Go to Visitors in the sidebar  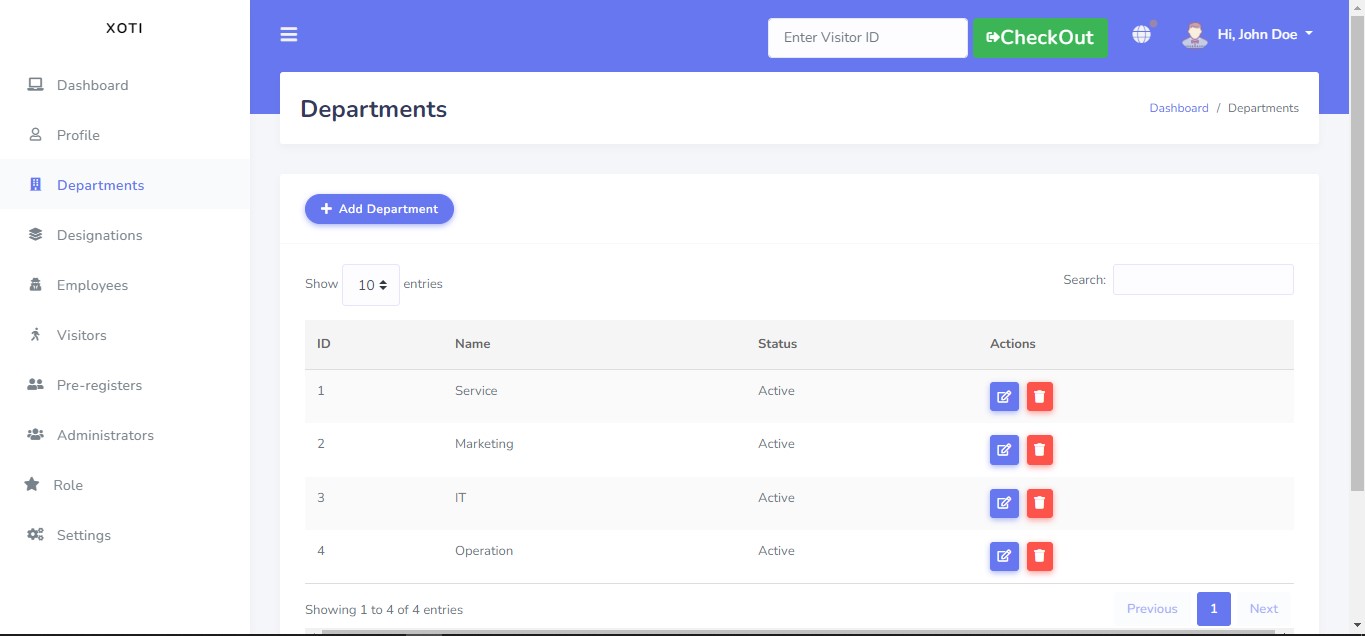(81, 335)
